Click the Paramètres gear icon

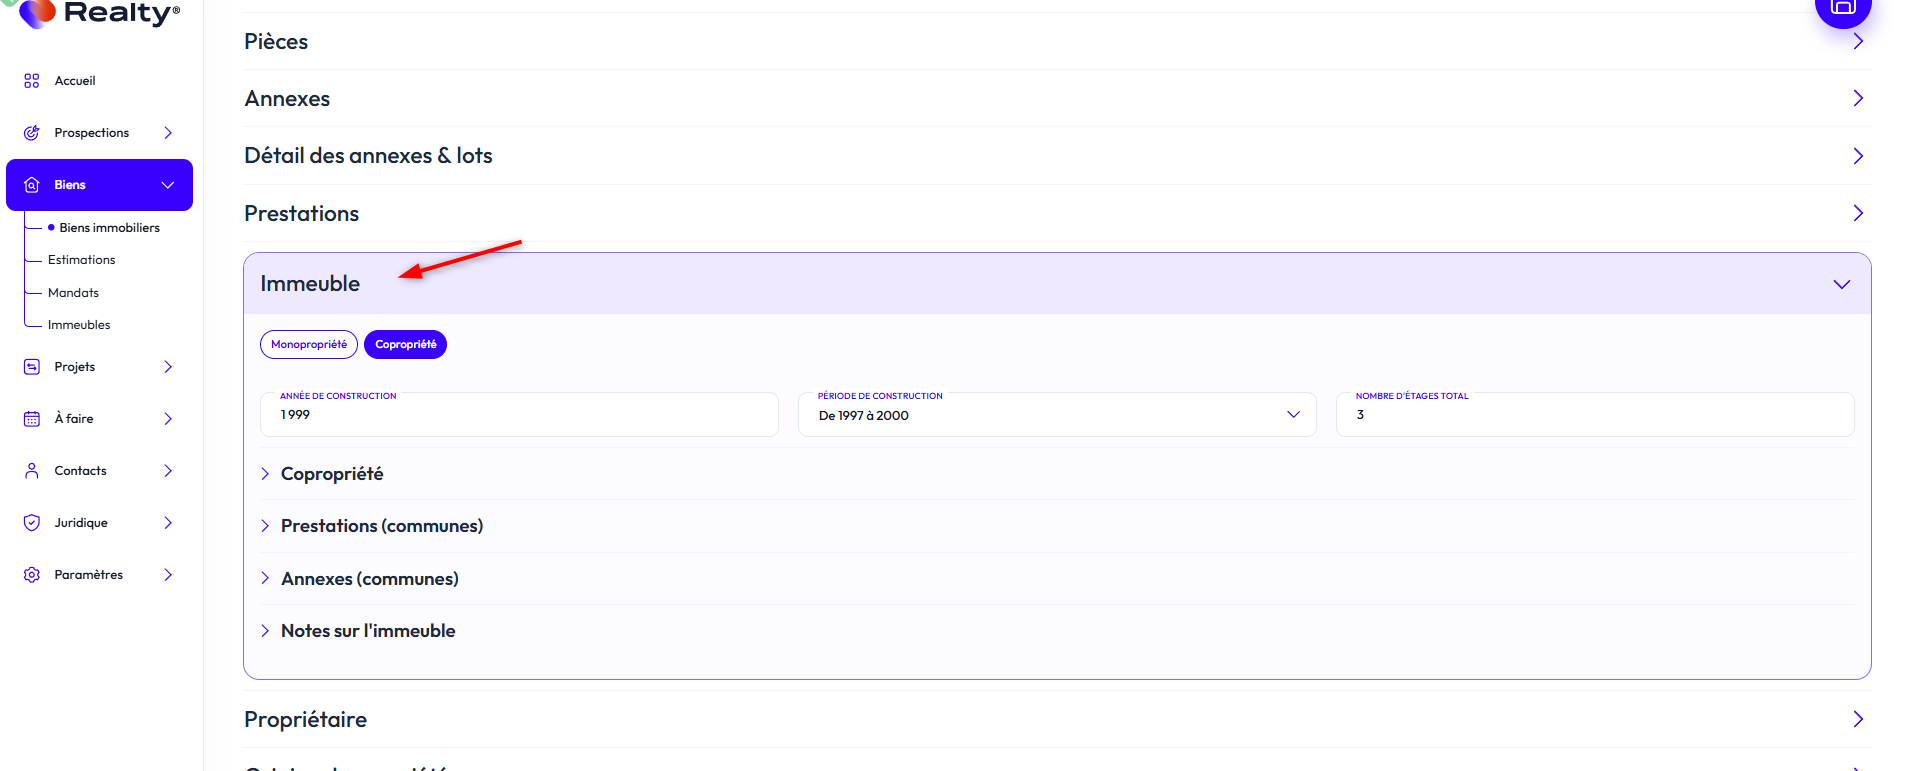pyautogui.click(x=32, y=575)
